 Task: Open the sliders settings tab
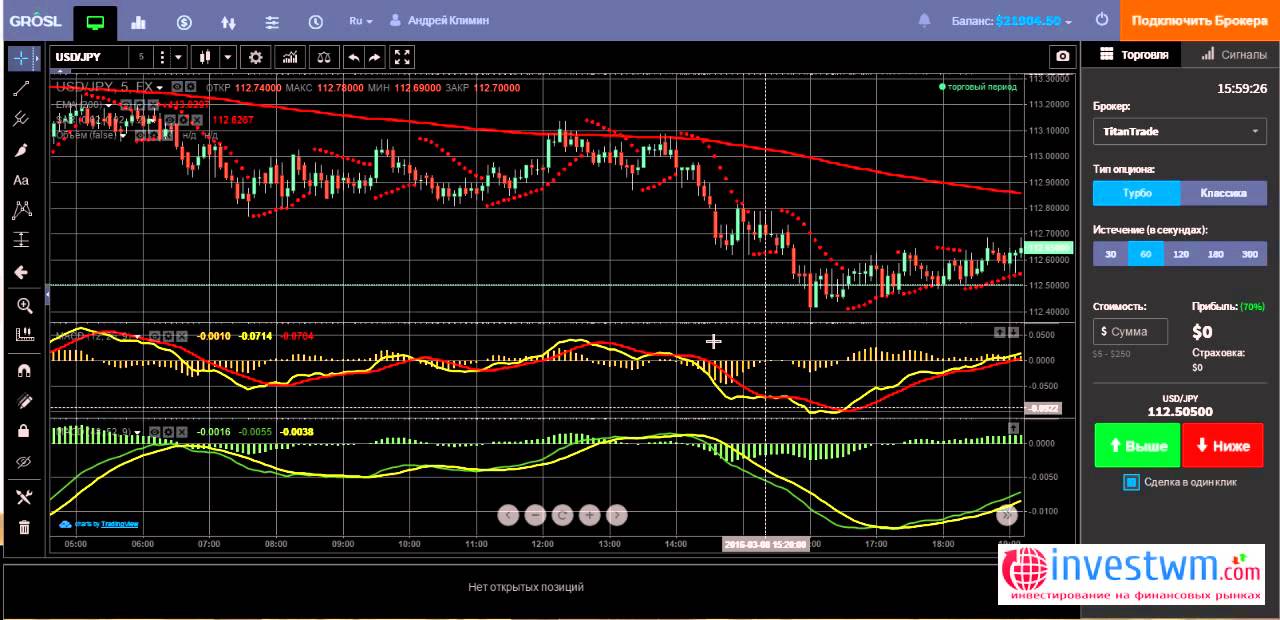coord(273,21)
